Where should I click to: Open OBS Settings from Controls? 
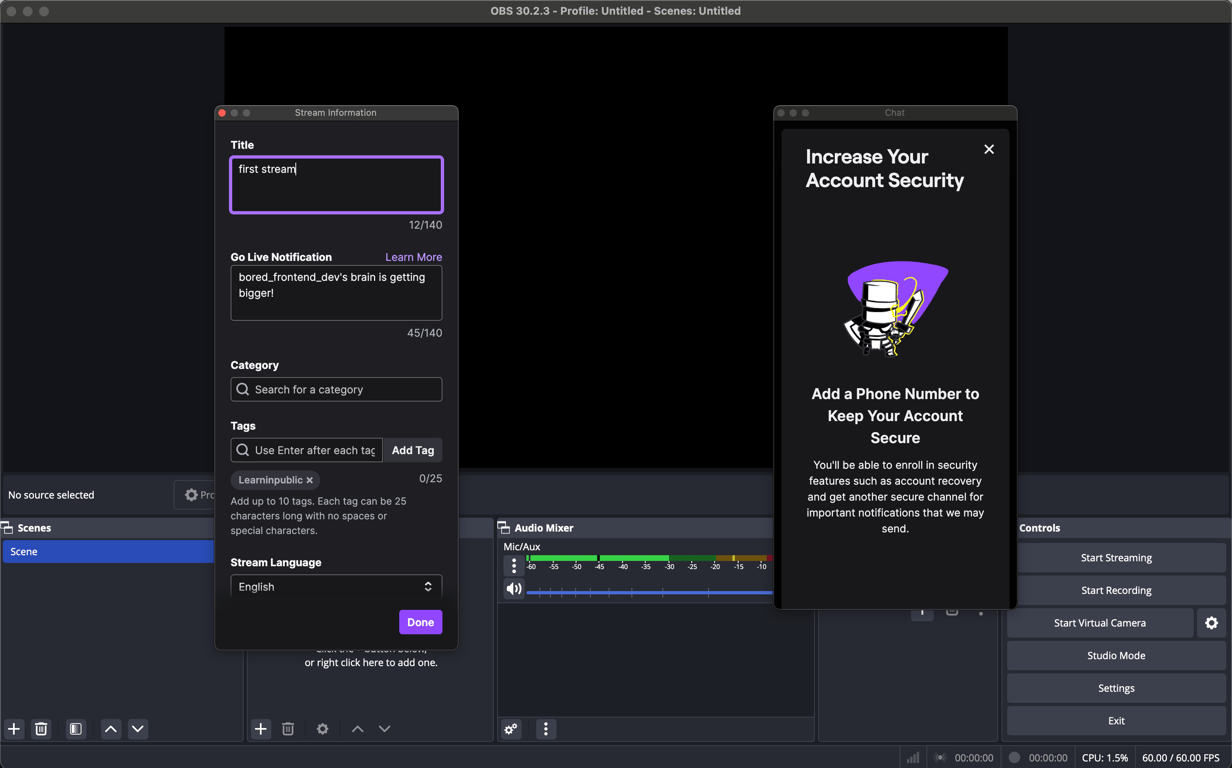coord(1116,688)
